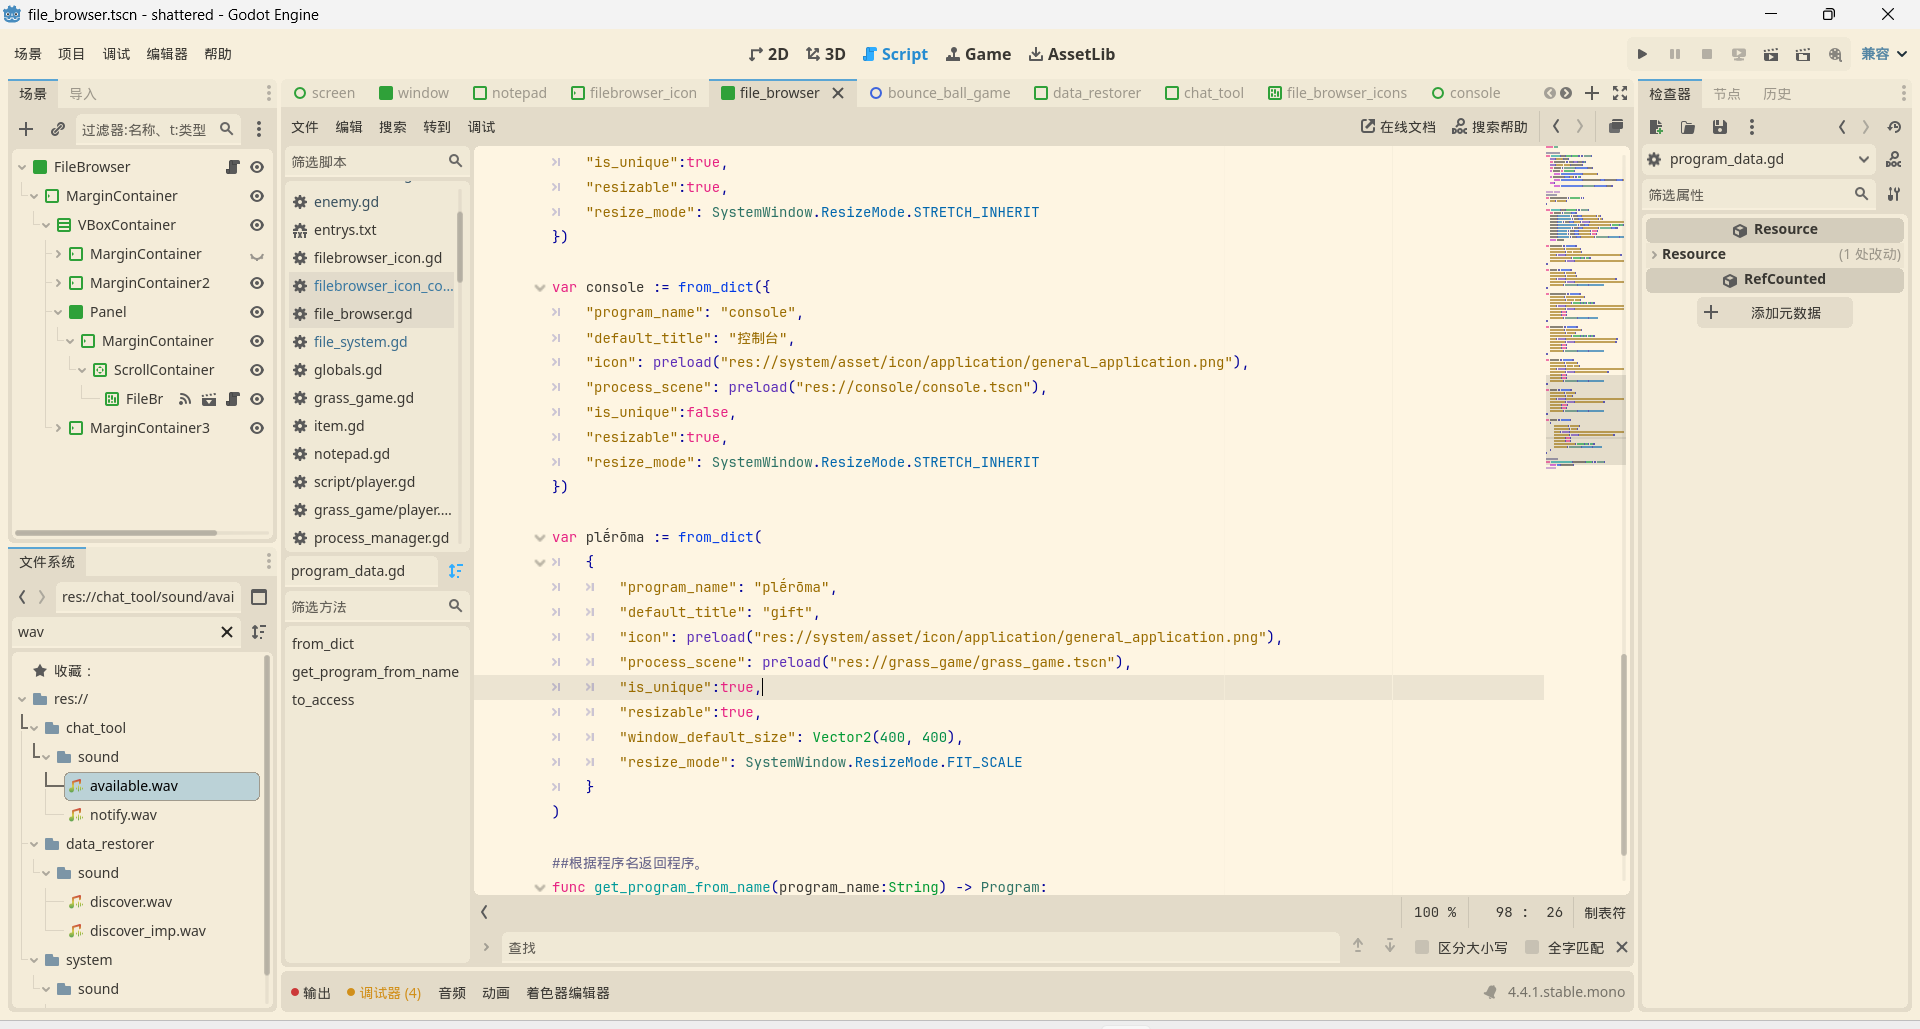The height and width of the screenshot is (1029, 1920).
Task: Open 在线文档 online docs link
Action: point(1397,127)
